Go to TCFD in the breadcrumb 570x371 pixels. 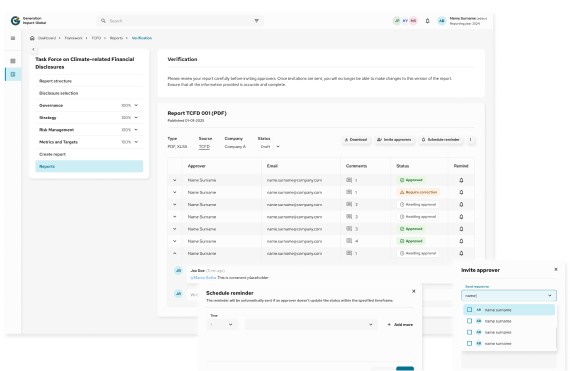tap(96, 38)
